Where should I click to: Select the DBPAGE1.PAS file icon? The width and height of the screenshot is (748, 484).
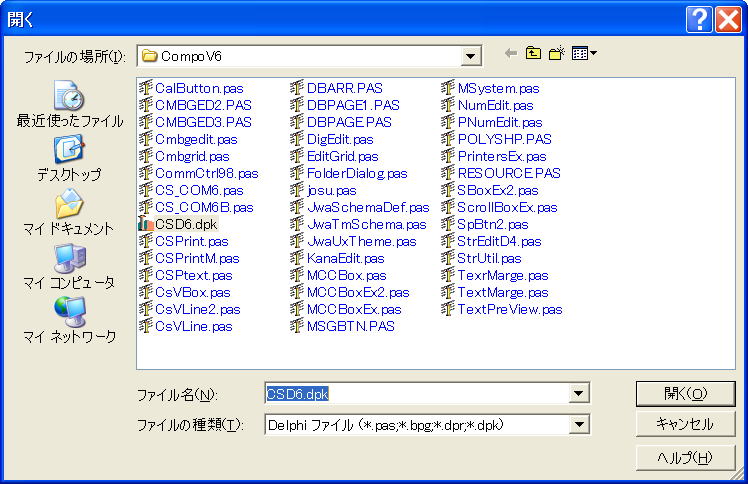pos(297,105)
